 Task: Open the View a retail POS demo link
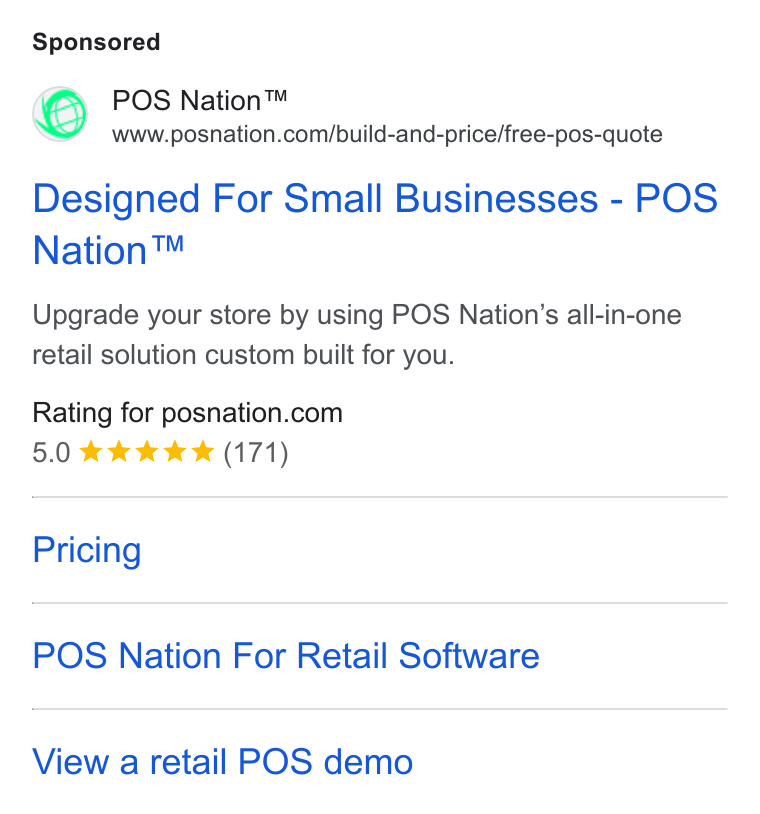coord(223,762)
